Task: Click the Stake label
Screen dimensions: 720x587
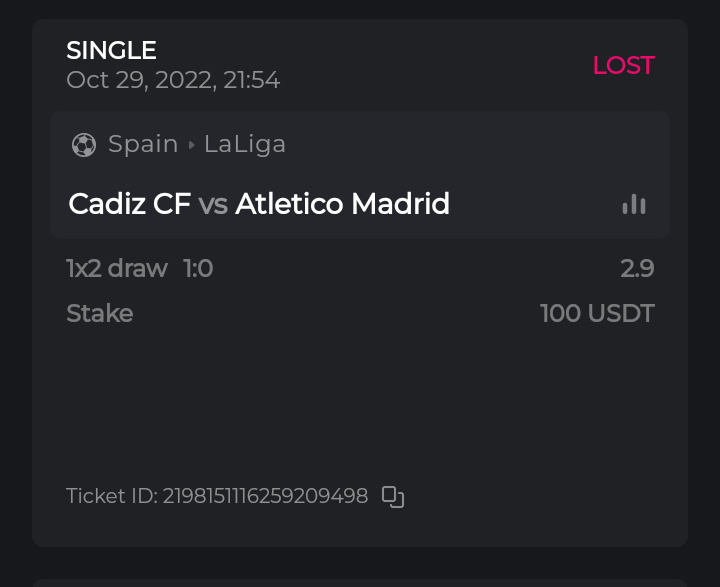Action: coord(99,314)
